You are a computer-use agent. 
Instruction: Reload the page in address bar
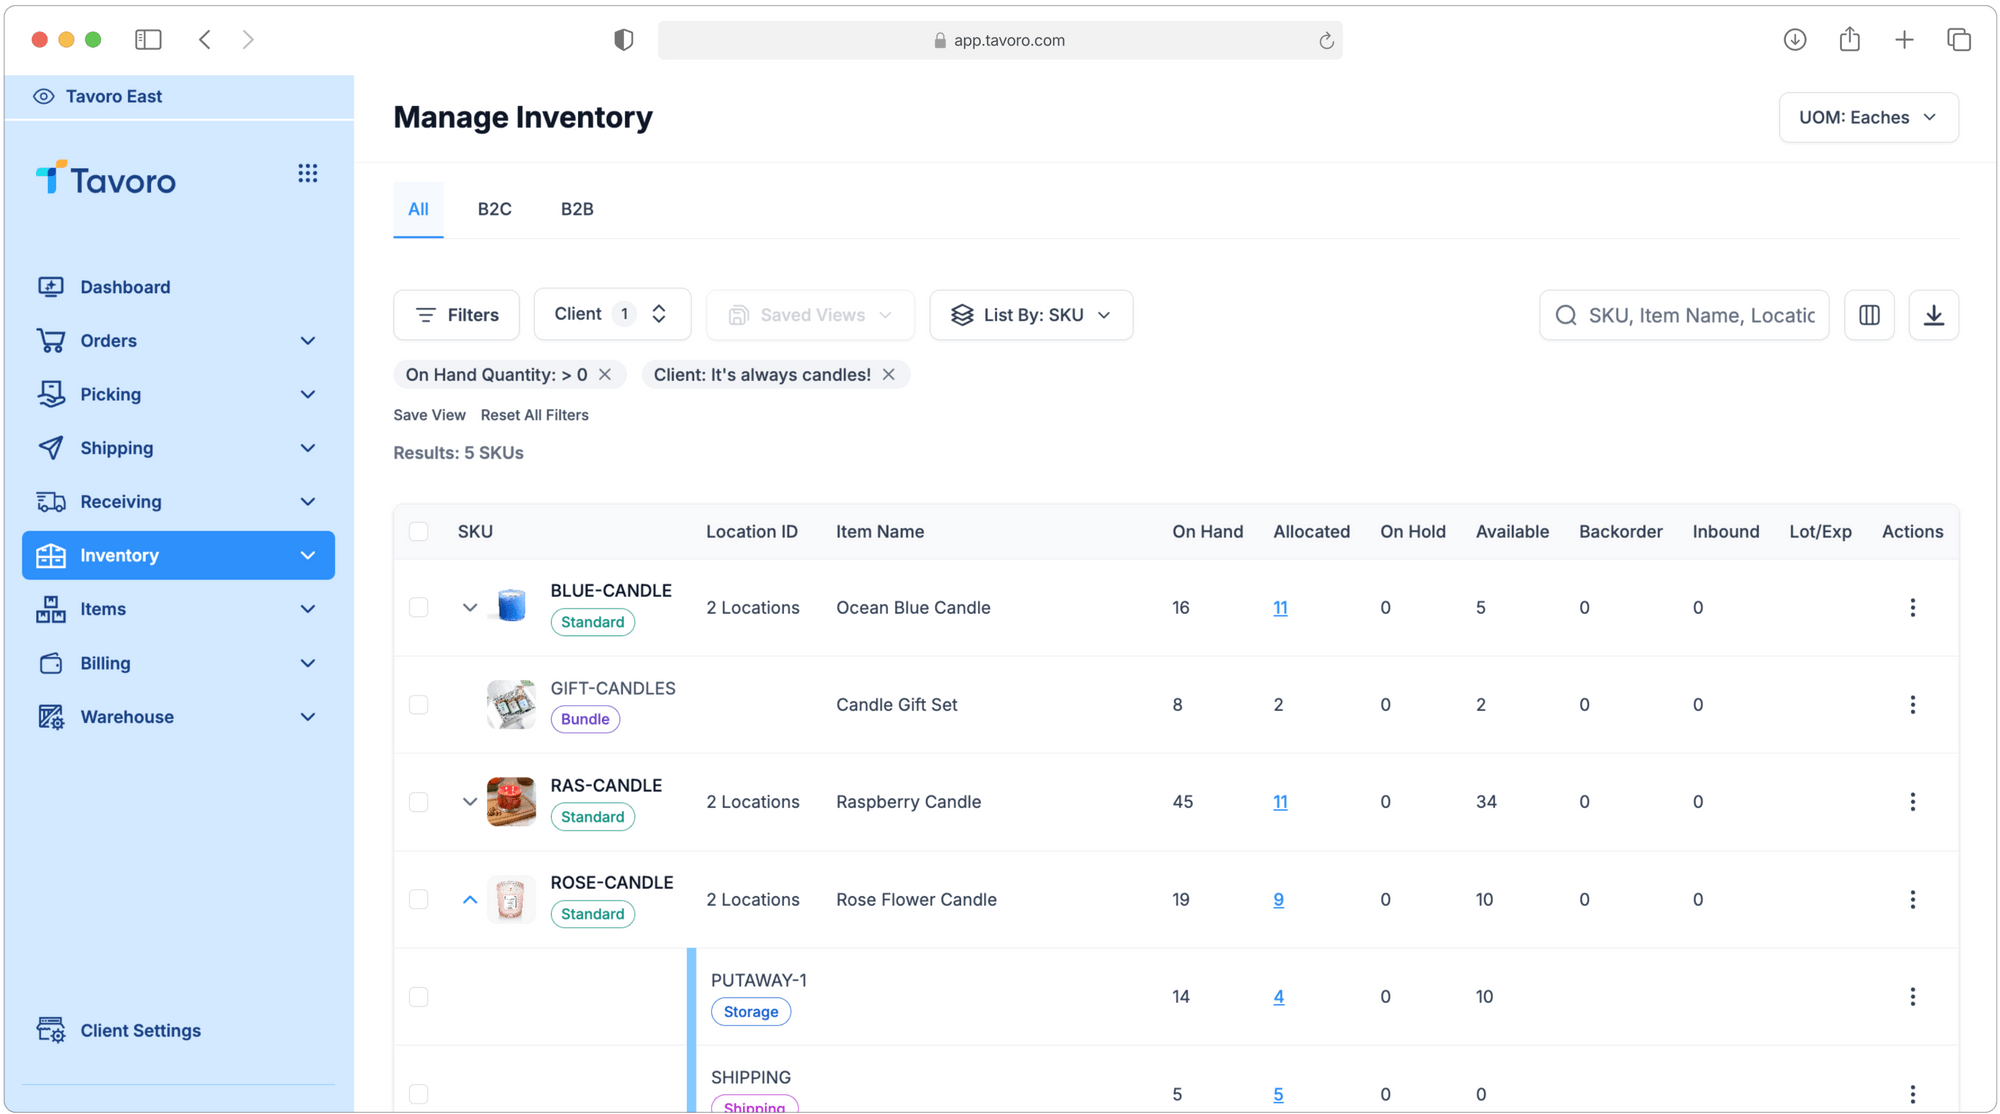click(1326, 40)
